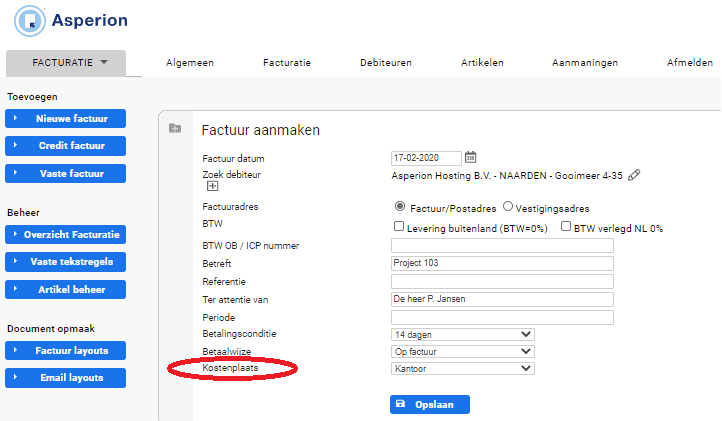Open Factuur layouts
Image resolution: width=722 pixels, height=421 pixels.
pos(65,351)
